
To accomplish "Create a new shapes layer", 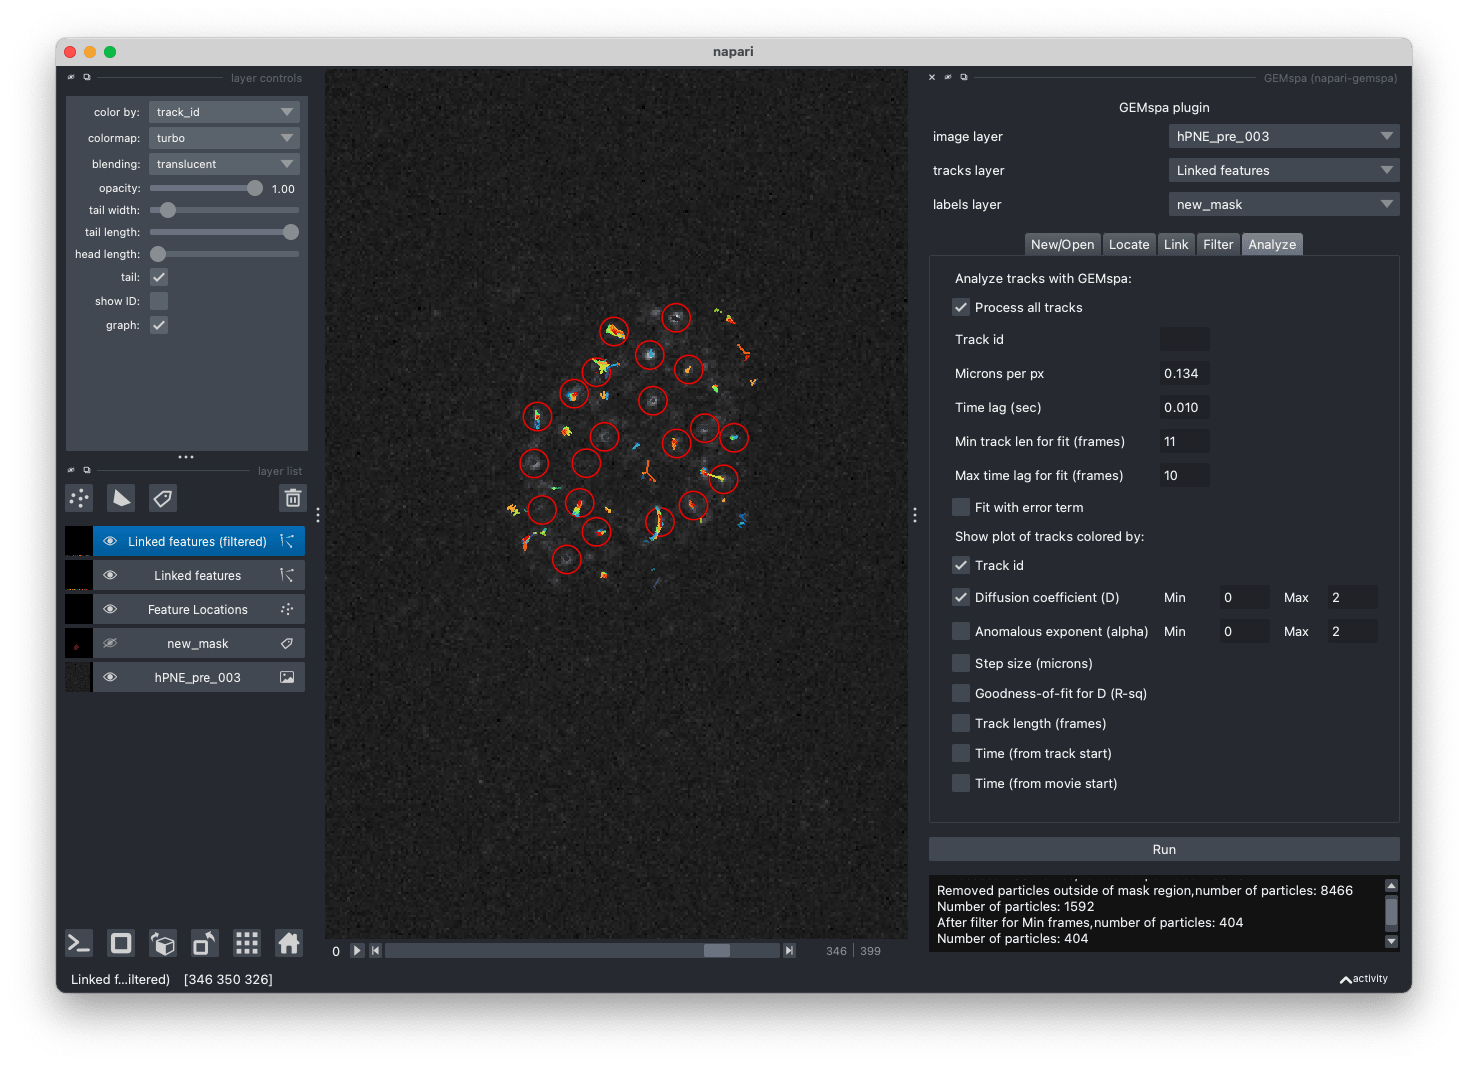I will click(121, 498).
